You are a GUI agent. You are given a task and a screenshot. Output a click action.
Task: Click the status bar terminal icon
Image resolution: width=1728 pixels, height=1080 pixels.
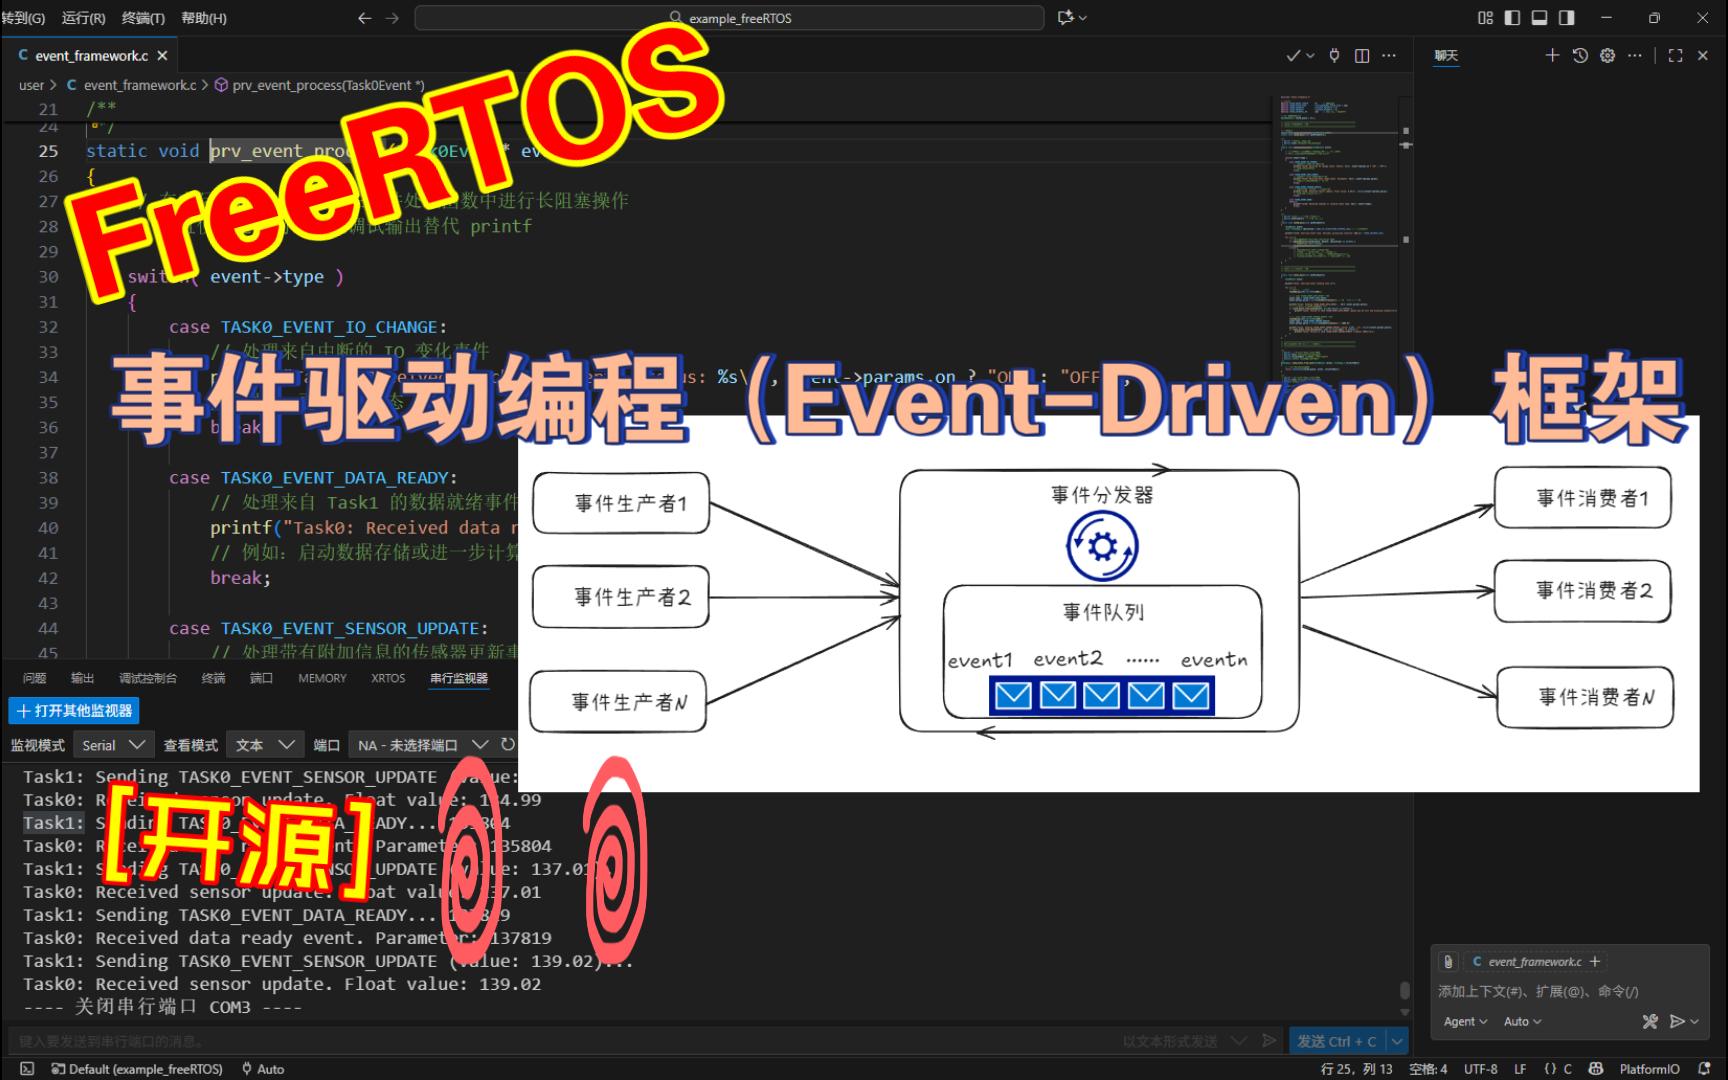tap(27, 1069)
